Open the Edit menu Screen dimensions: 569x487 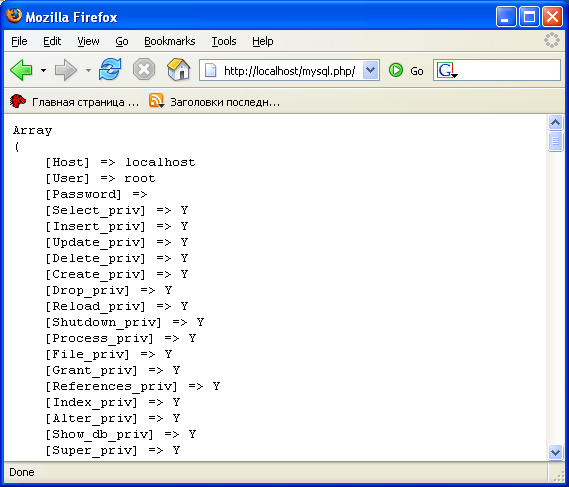(x=52, y=41)
